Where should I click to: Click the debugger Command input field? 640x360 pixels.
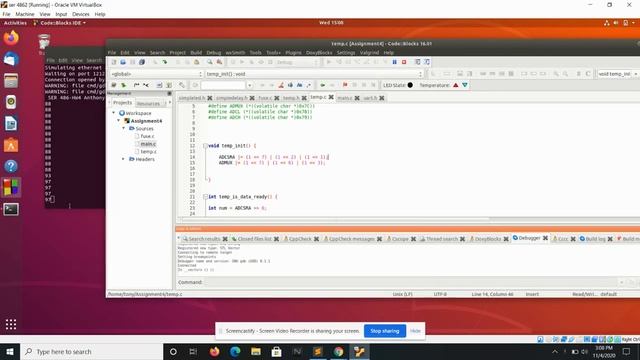(x=410, y=282)
